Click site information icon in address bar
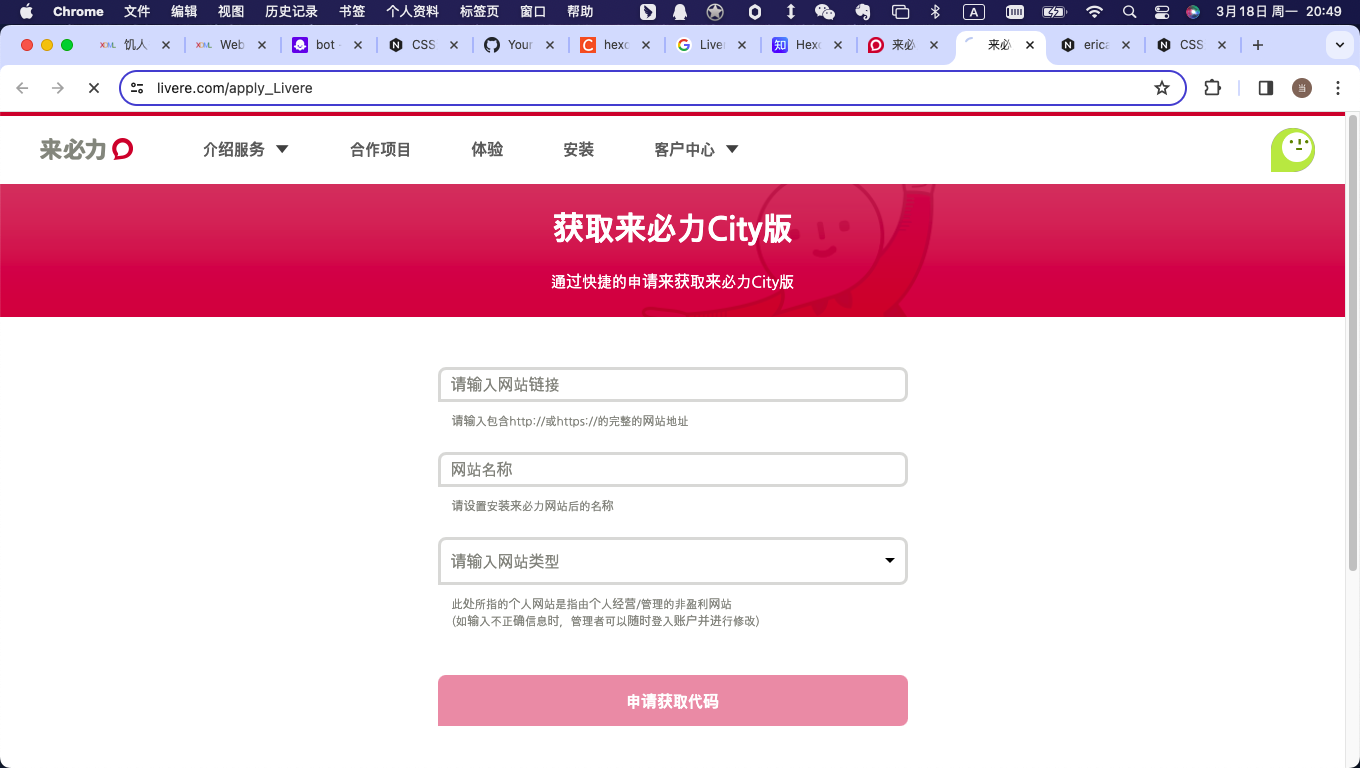The width and height of the screenshot is (1360, 768). (x=138, y=88)
